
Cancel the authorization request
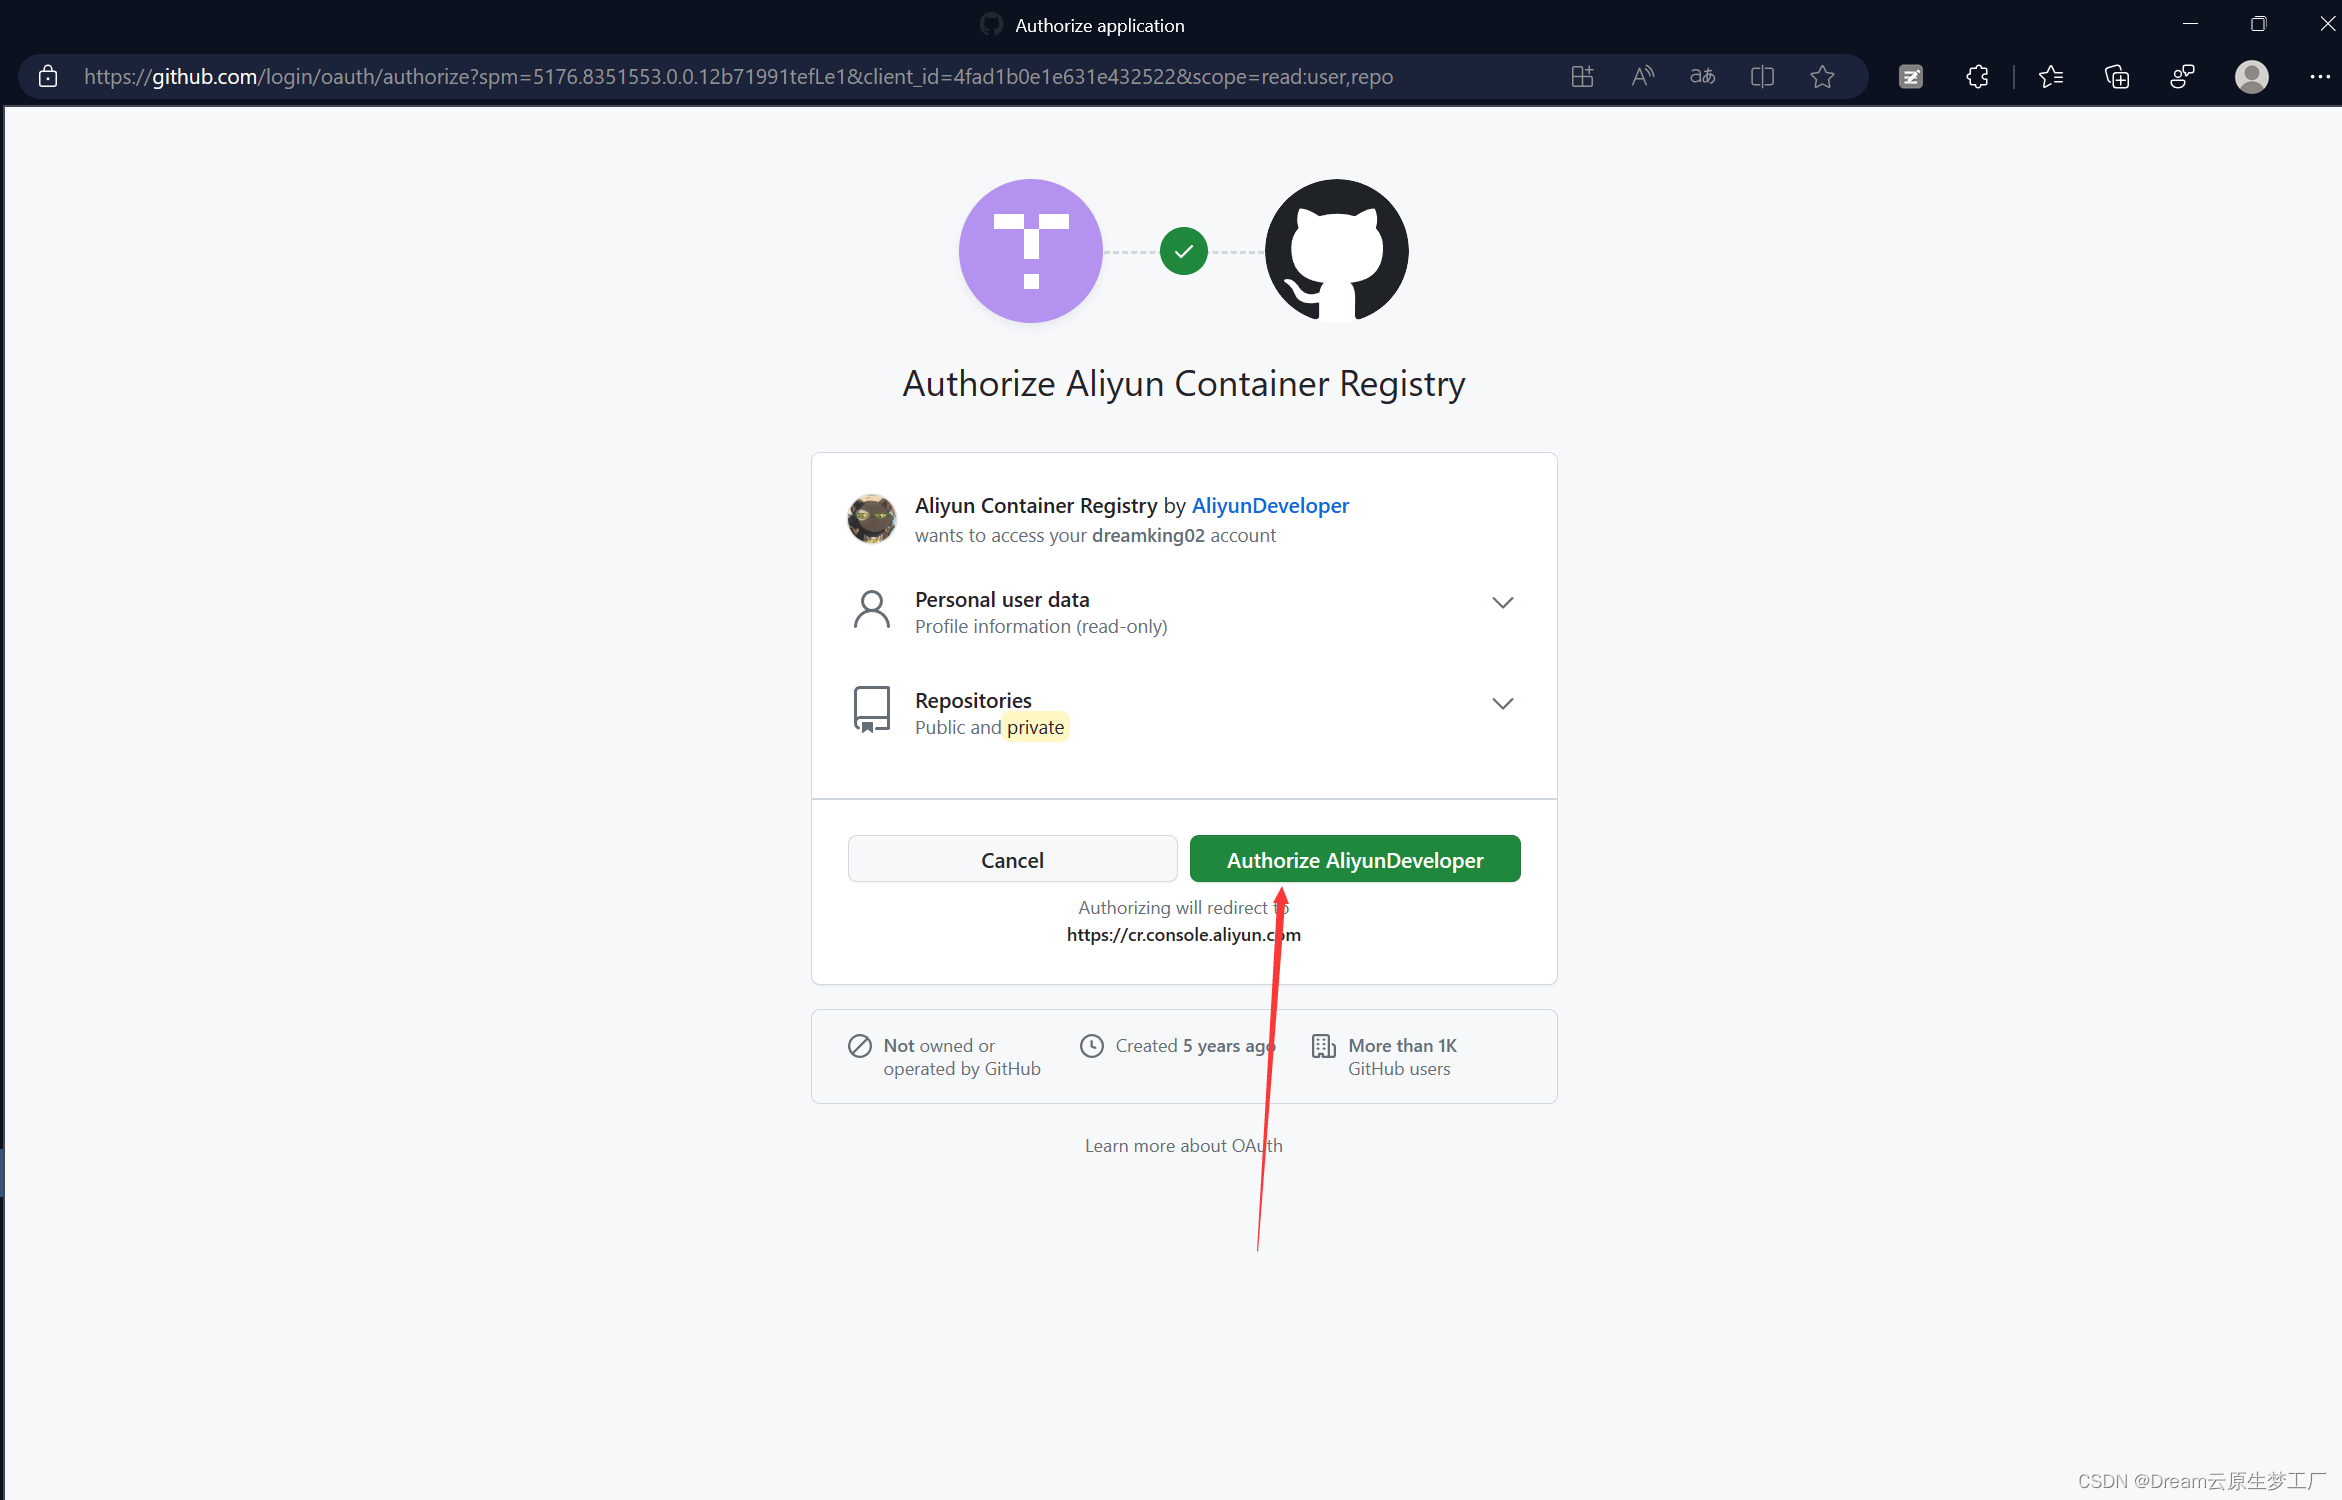[x=1012, y=859]
